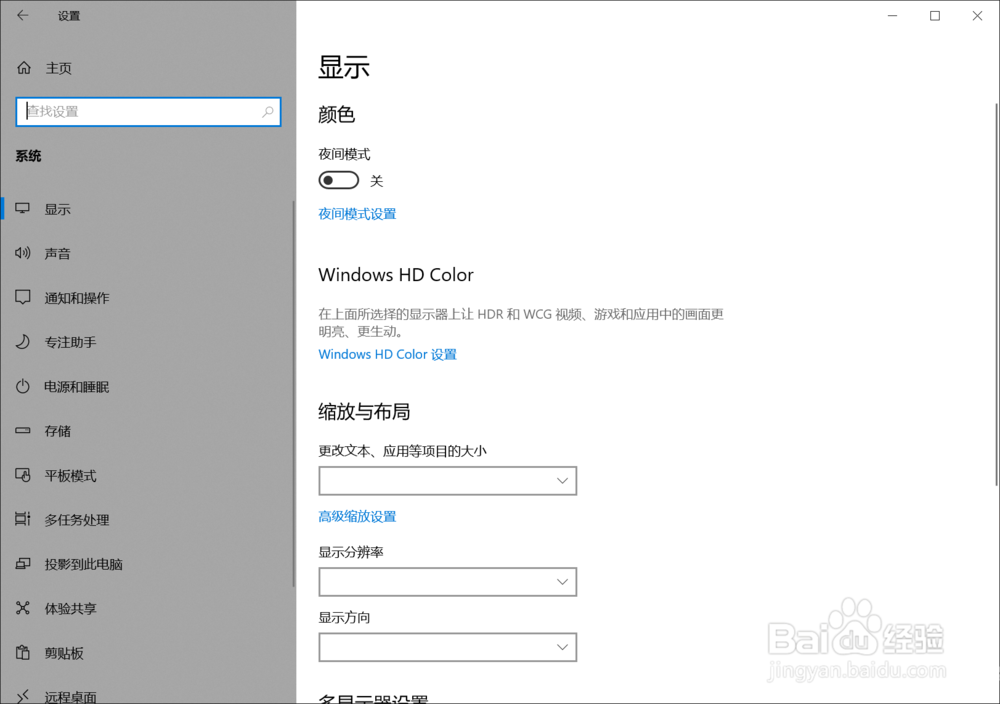The image size is (1000, 704).
Task: Click the multitasking icon for 多任务处理
Action: [23, 519]
